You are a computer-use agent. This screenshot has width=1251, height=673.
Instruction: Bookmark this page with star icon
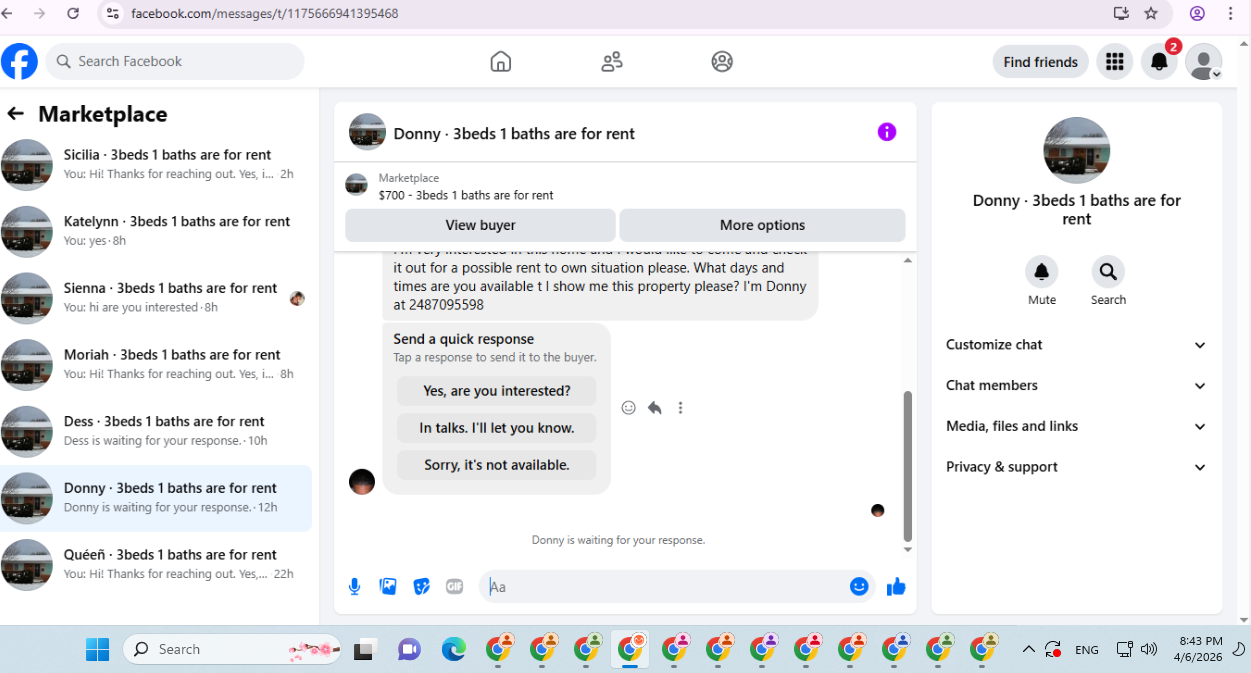tap(1151, 14)
